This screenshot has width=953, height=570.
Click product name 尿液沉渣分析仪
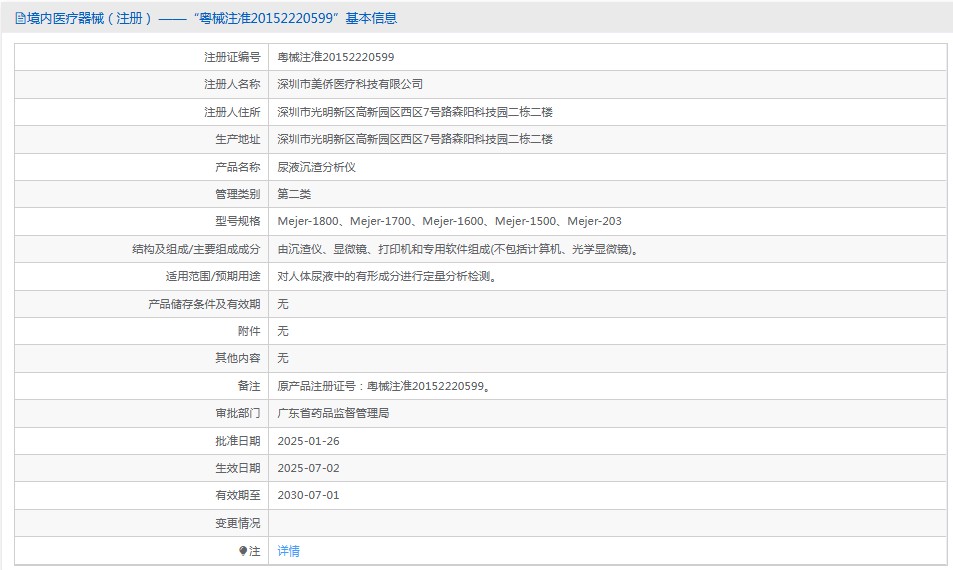[317, 167]
